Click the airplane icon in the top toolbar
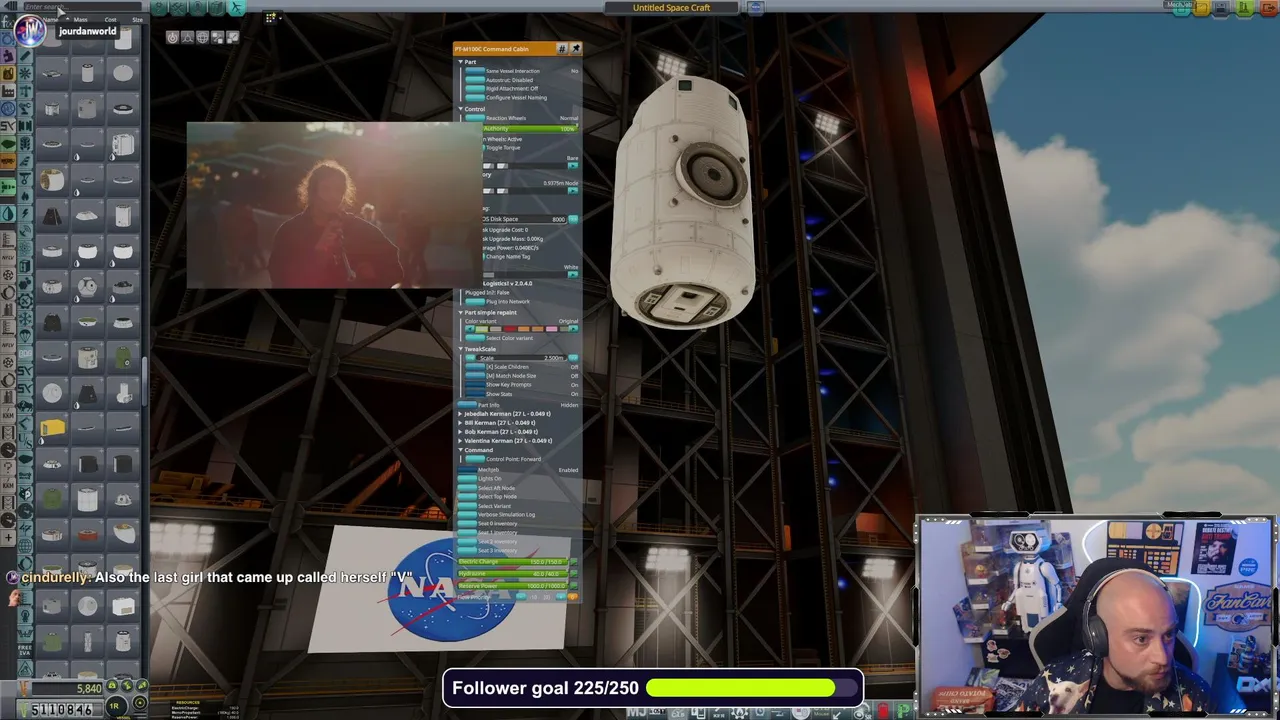 (x=237, y=7)
